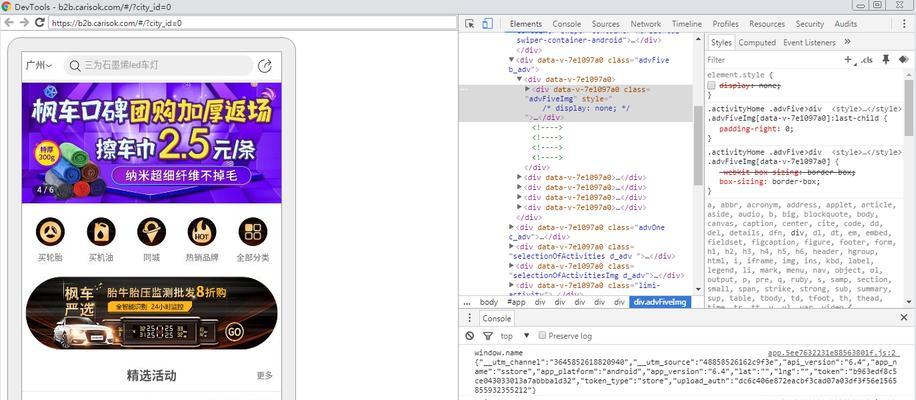Image resolution: width=916 pixels, height=400 pixels.
Task: Tap the 买机油 engine oil icon
Action: 101,232
